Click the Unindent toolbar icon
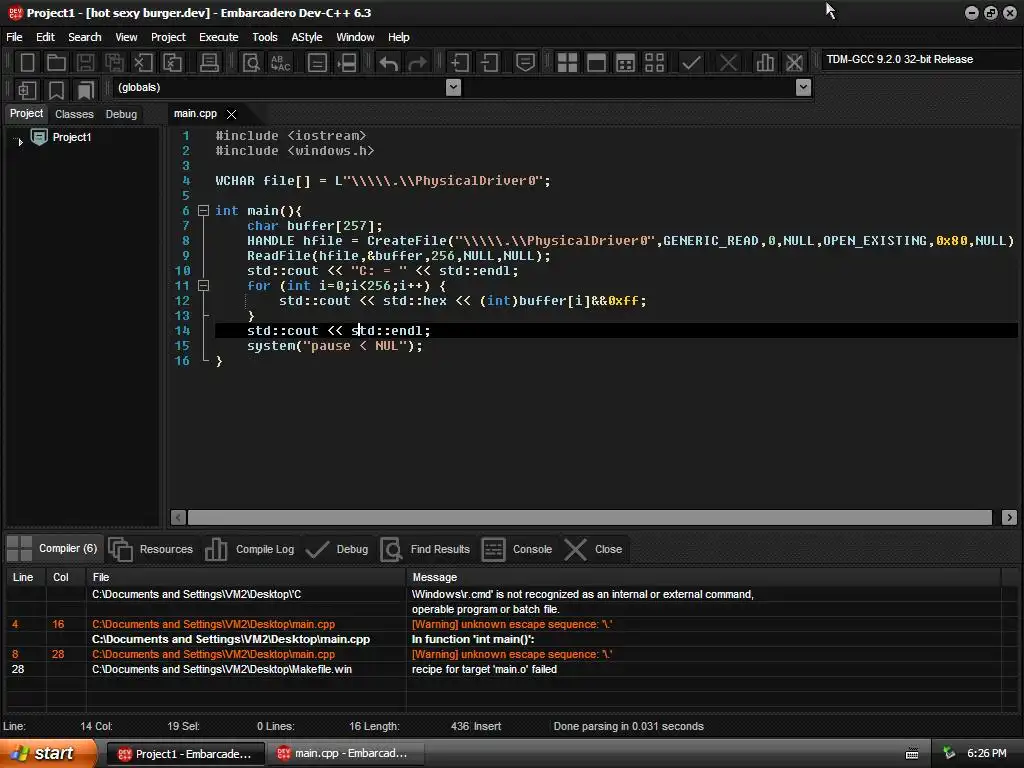The width and height of the screenshot is (1024, 768). click(x=489, y=63)
